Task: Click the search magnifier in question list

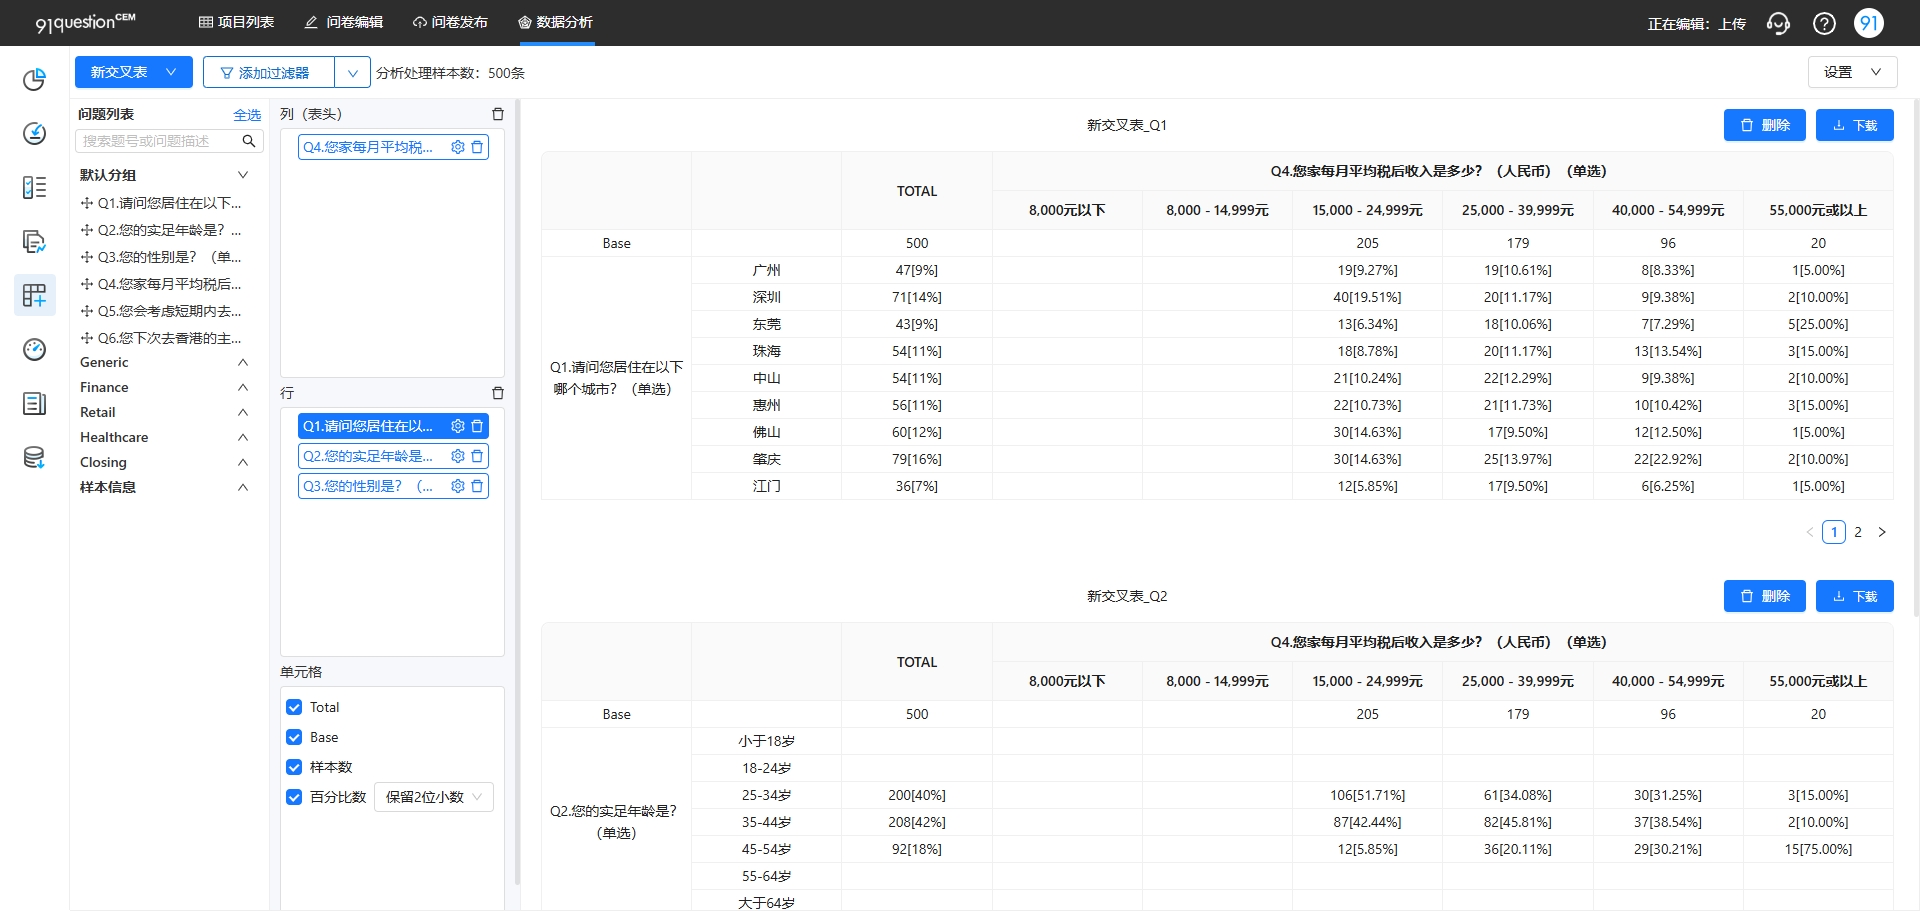Action: coord(249,141)
